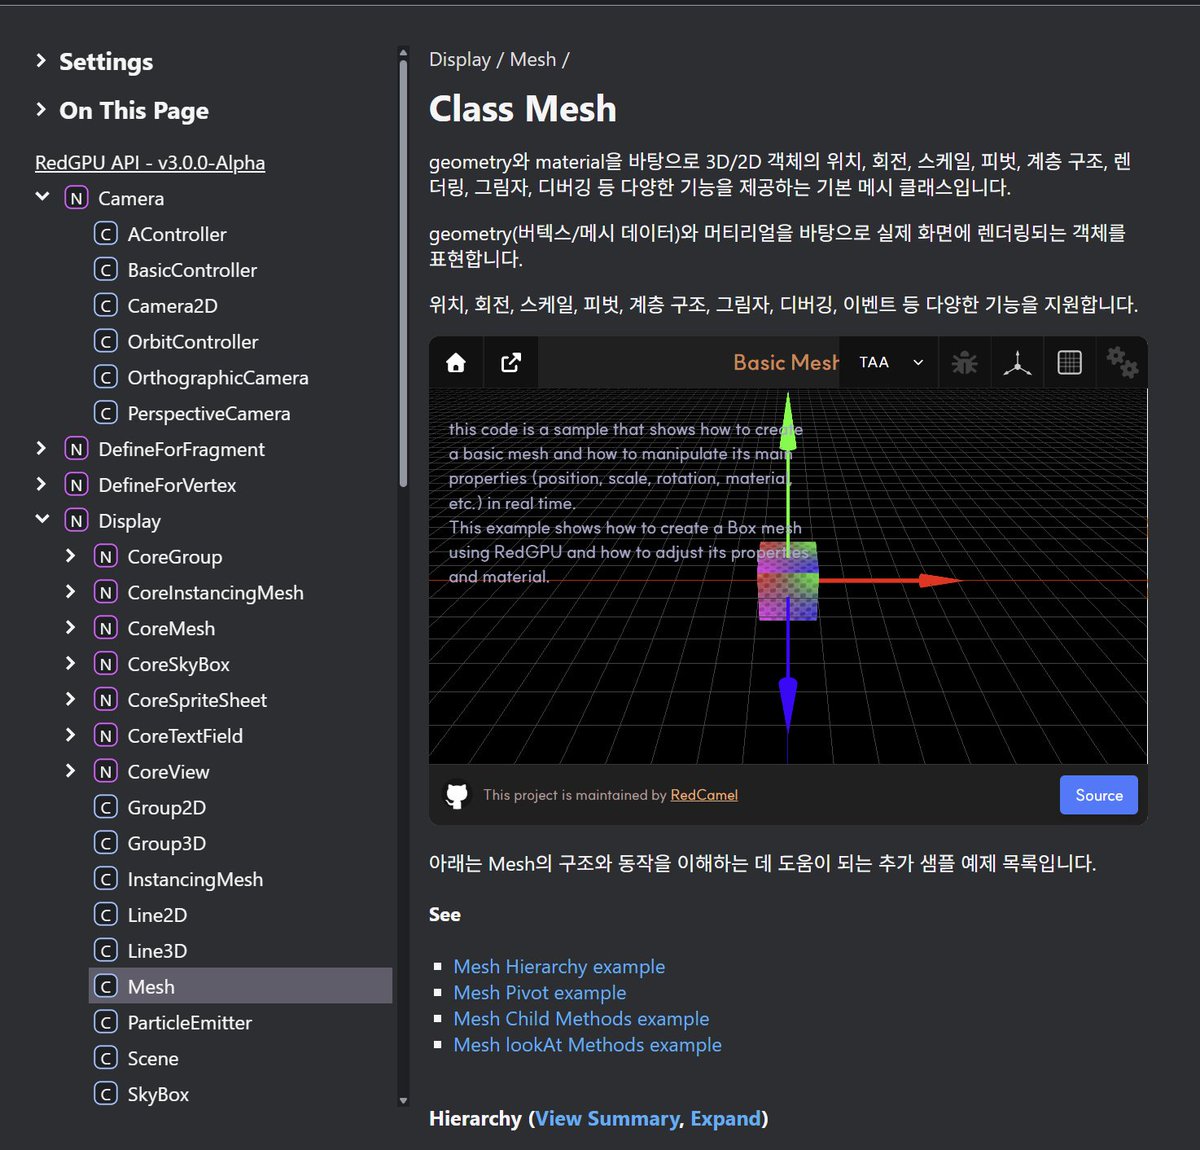Click the C class icon beside Line3D
The width and height of the screenshot is (1200, 1150).
tap(105, 951)
